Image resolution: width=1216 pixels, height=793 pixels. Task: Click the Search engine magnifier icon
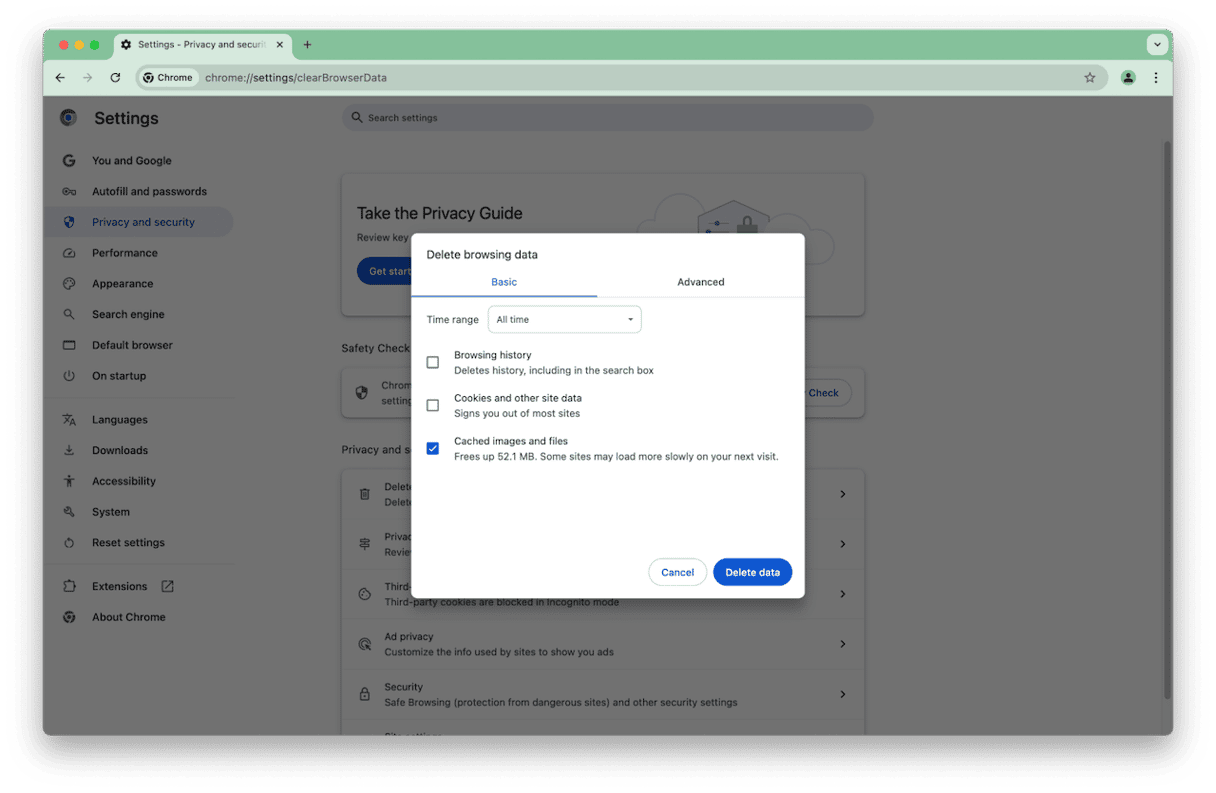pyautogui.click(x=69, y=314)
